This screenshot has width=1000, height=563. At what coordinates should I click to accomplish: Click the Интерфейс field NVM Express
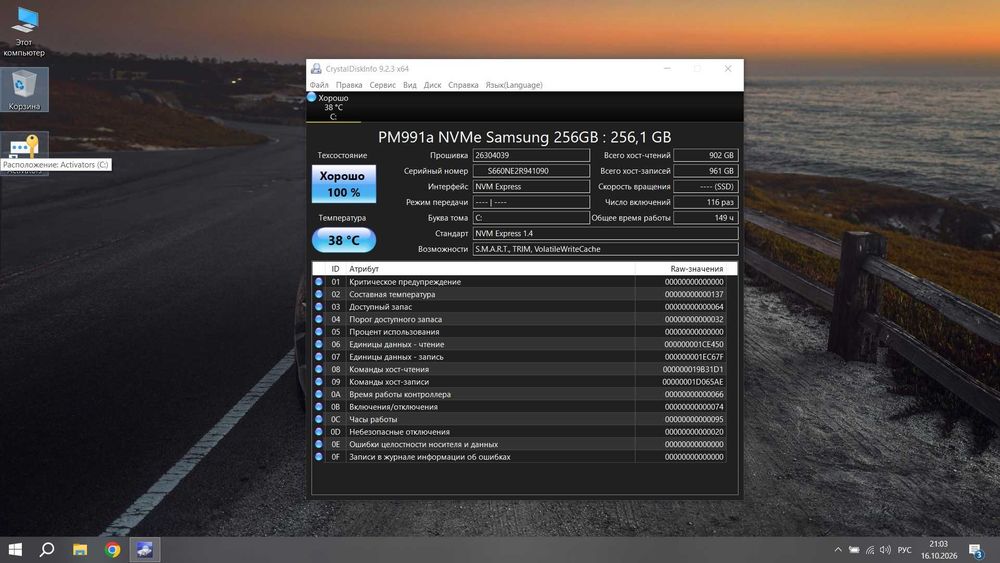(x=531, y=186)
